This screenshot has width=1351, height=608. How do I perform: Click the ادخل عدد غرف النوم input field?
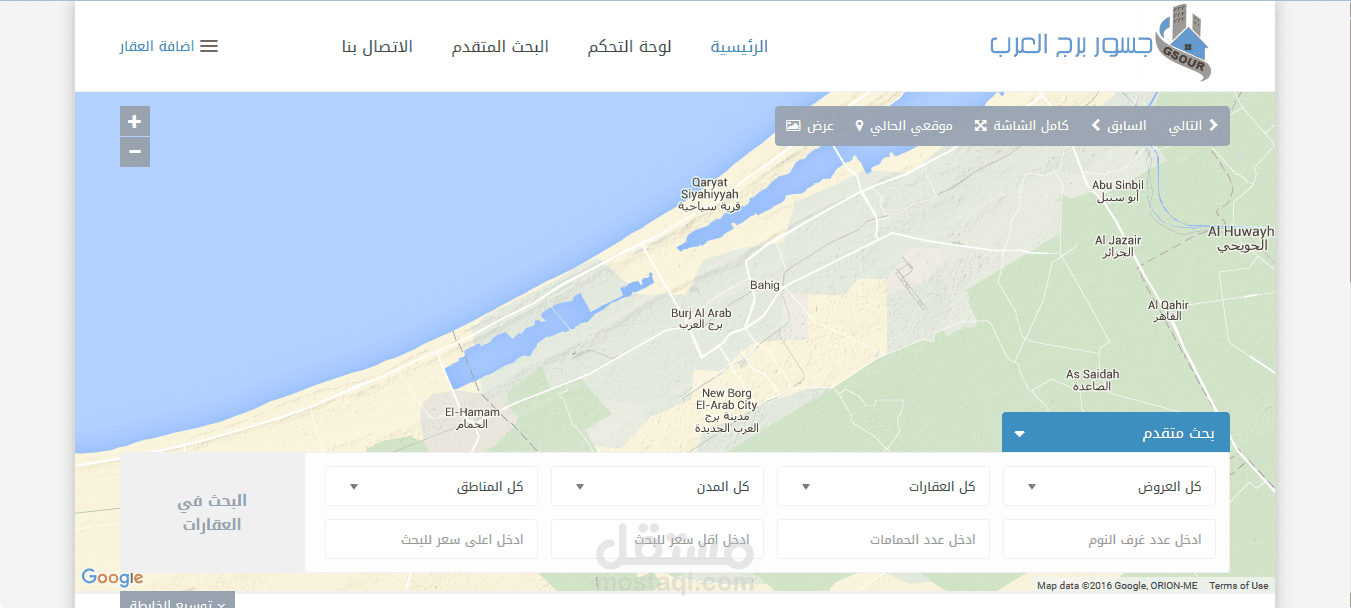1109,538
